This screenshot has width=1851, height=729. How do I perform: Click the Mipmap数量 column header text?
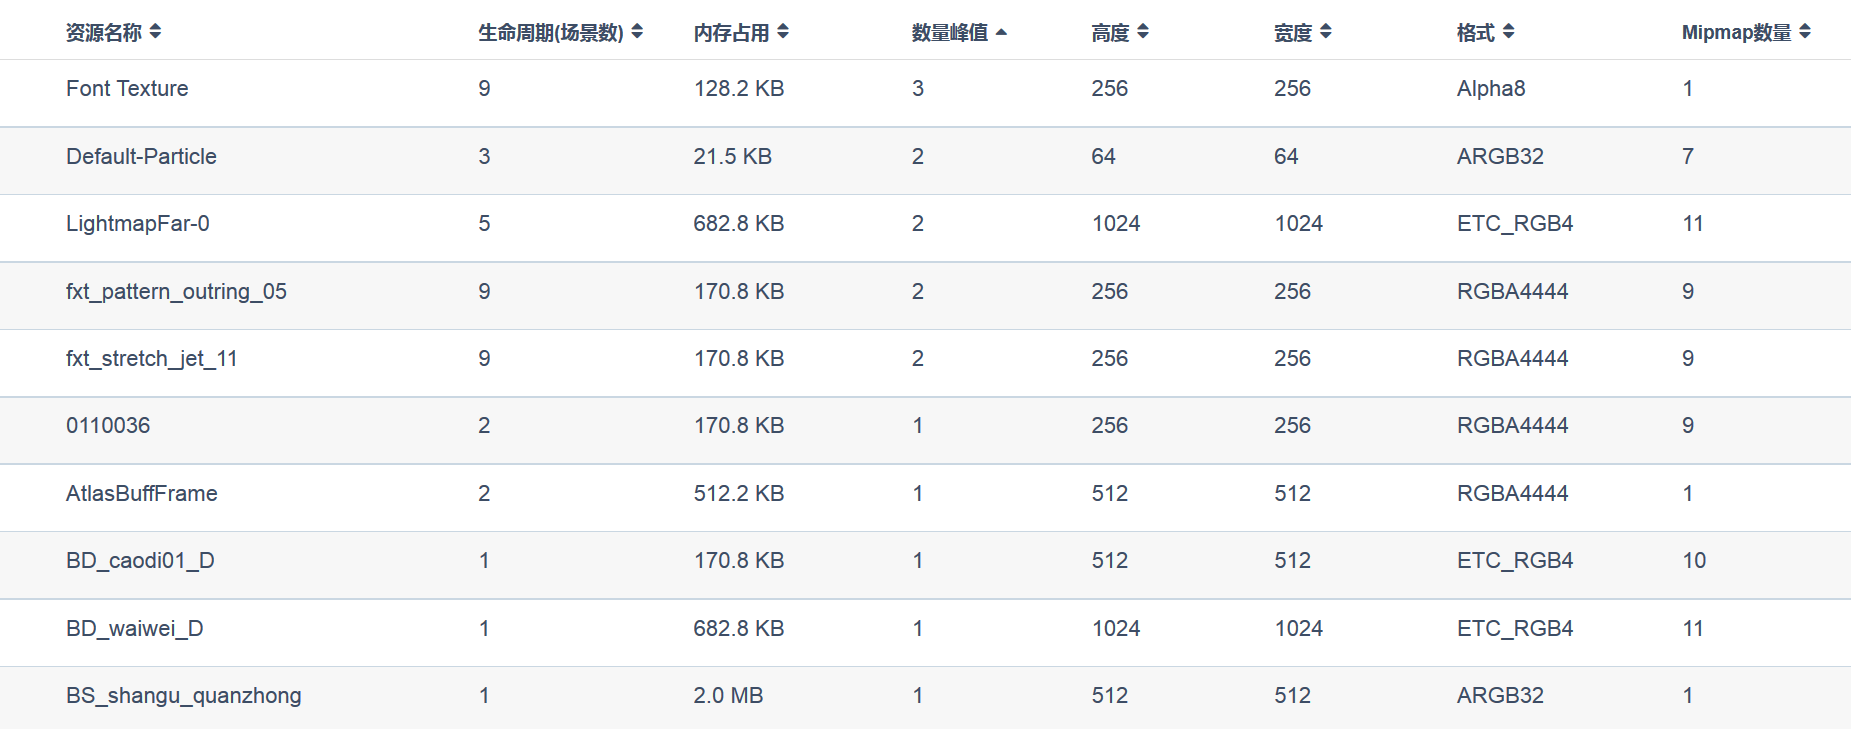pyautogui.click(x=1736, y=33)
